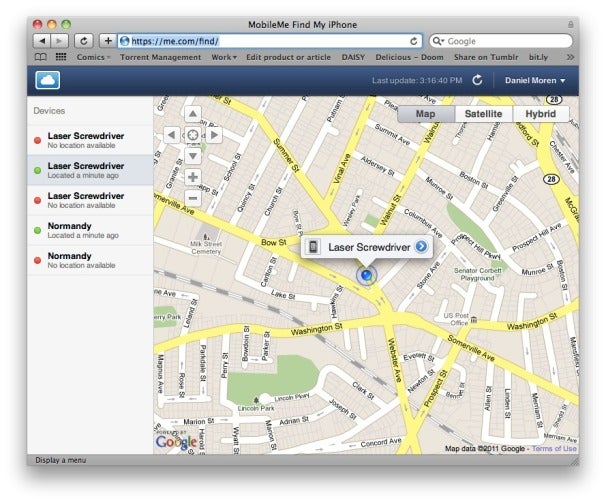606x503 pixels.
Task: Pan the map down
Action: coord(193,156)
